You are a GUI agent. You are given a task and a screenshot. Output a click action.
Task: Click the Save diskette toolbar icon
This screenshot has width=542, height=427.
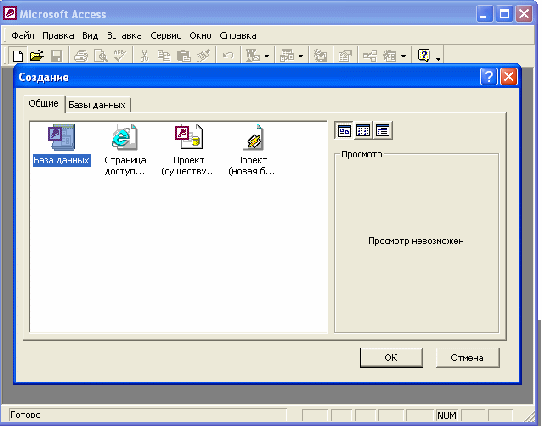[x=56, y=56]
